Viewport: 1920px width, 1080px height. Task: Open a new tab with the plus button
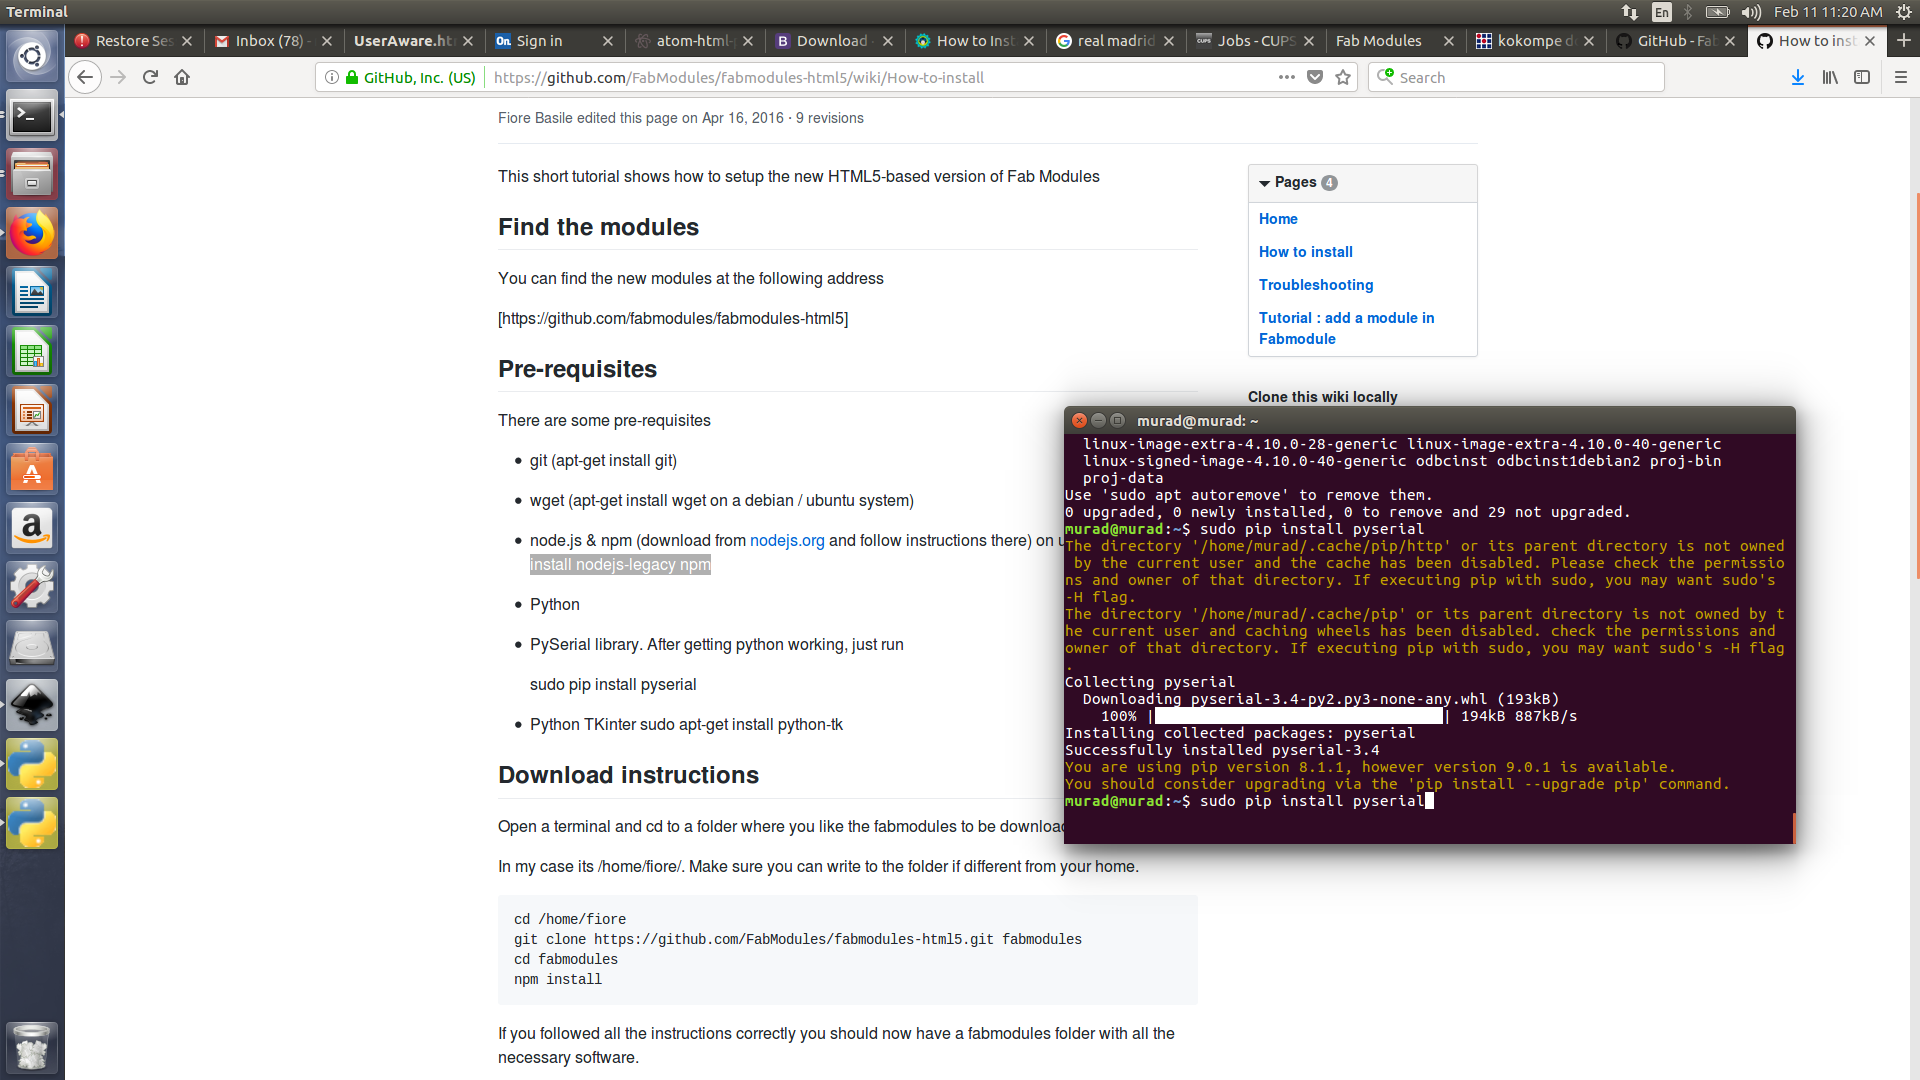tap(1904, 40)
